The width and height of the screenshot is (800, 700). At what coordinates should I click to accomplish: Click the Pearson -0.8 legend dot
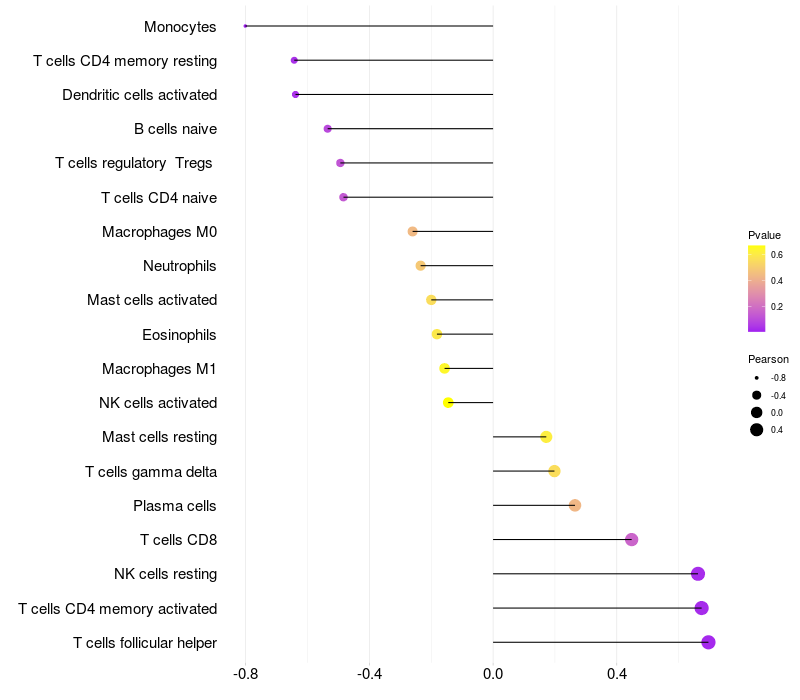click(757, 378)
